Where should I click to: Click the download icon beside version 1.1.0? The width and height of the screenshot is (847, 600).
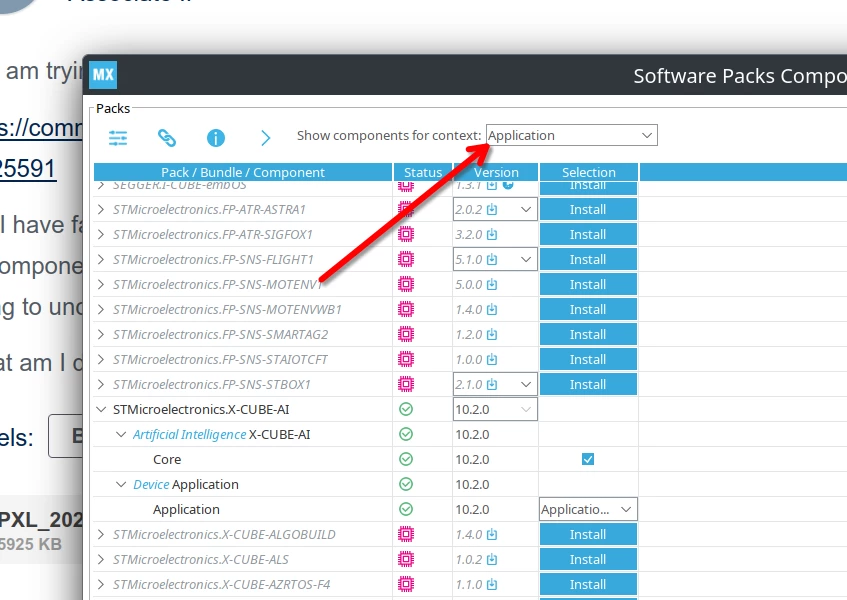pyautogui.click(x=492, y=584)
